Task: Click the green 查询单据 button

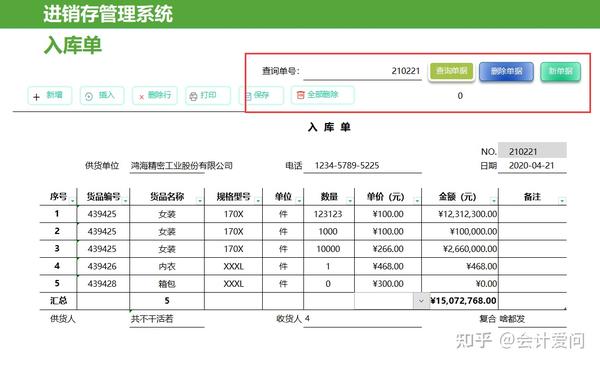Action: click(x=452, y=72)
